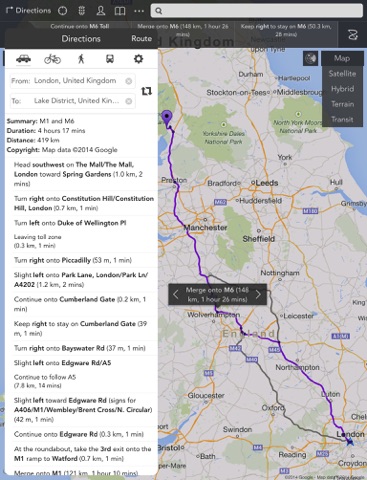Select Satellite map type
Viewport: 367px width, 480px height.
(342, 74)
